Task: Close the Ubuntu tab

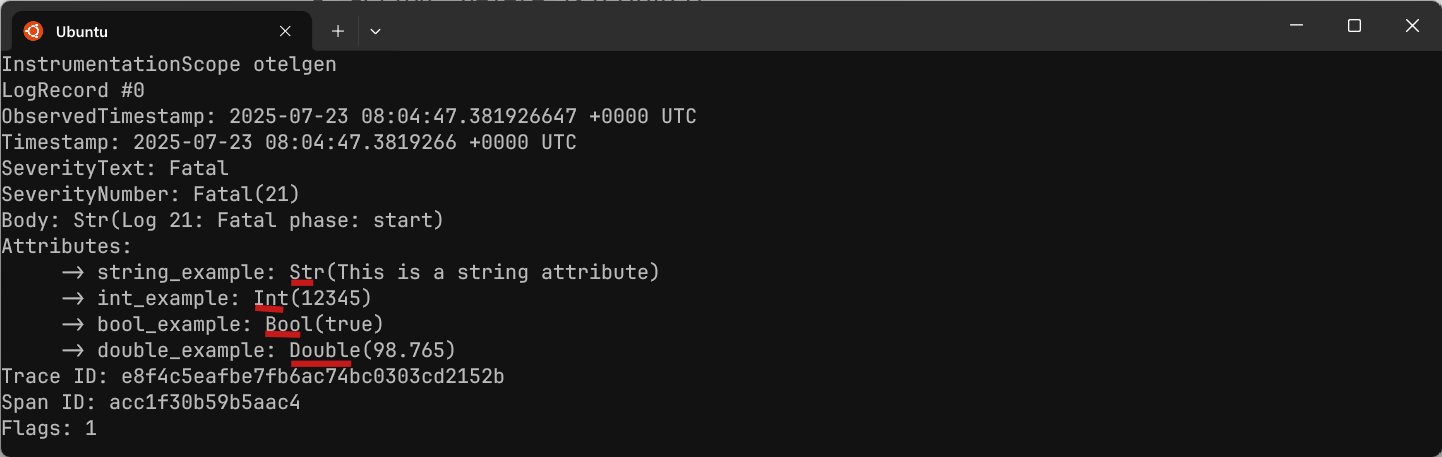Action: point(291,31)
